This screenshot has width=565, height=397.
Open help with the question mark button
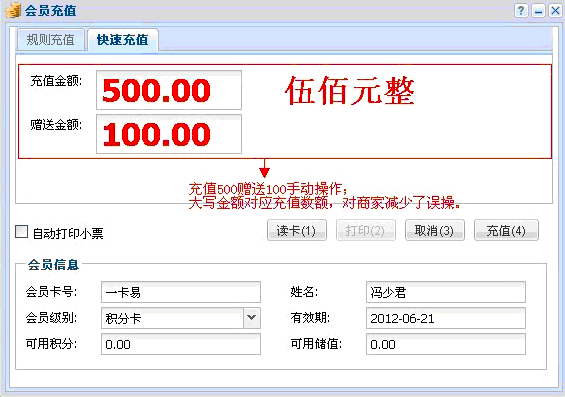click(521, 10)
